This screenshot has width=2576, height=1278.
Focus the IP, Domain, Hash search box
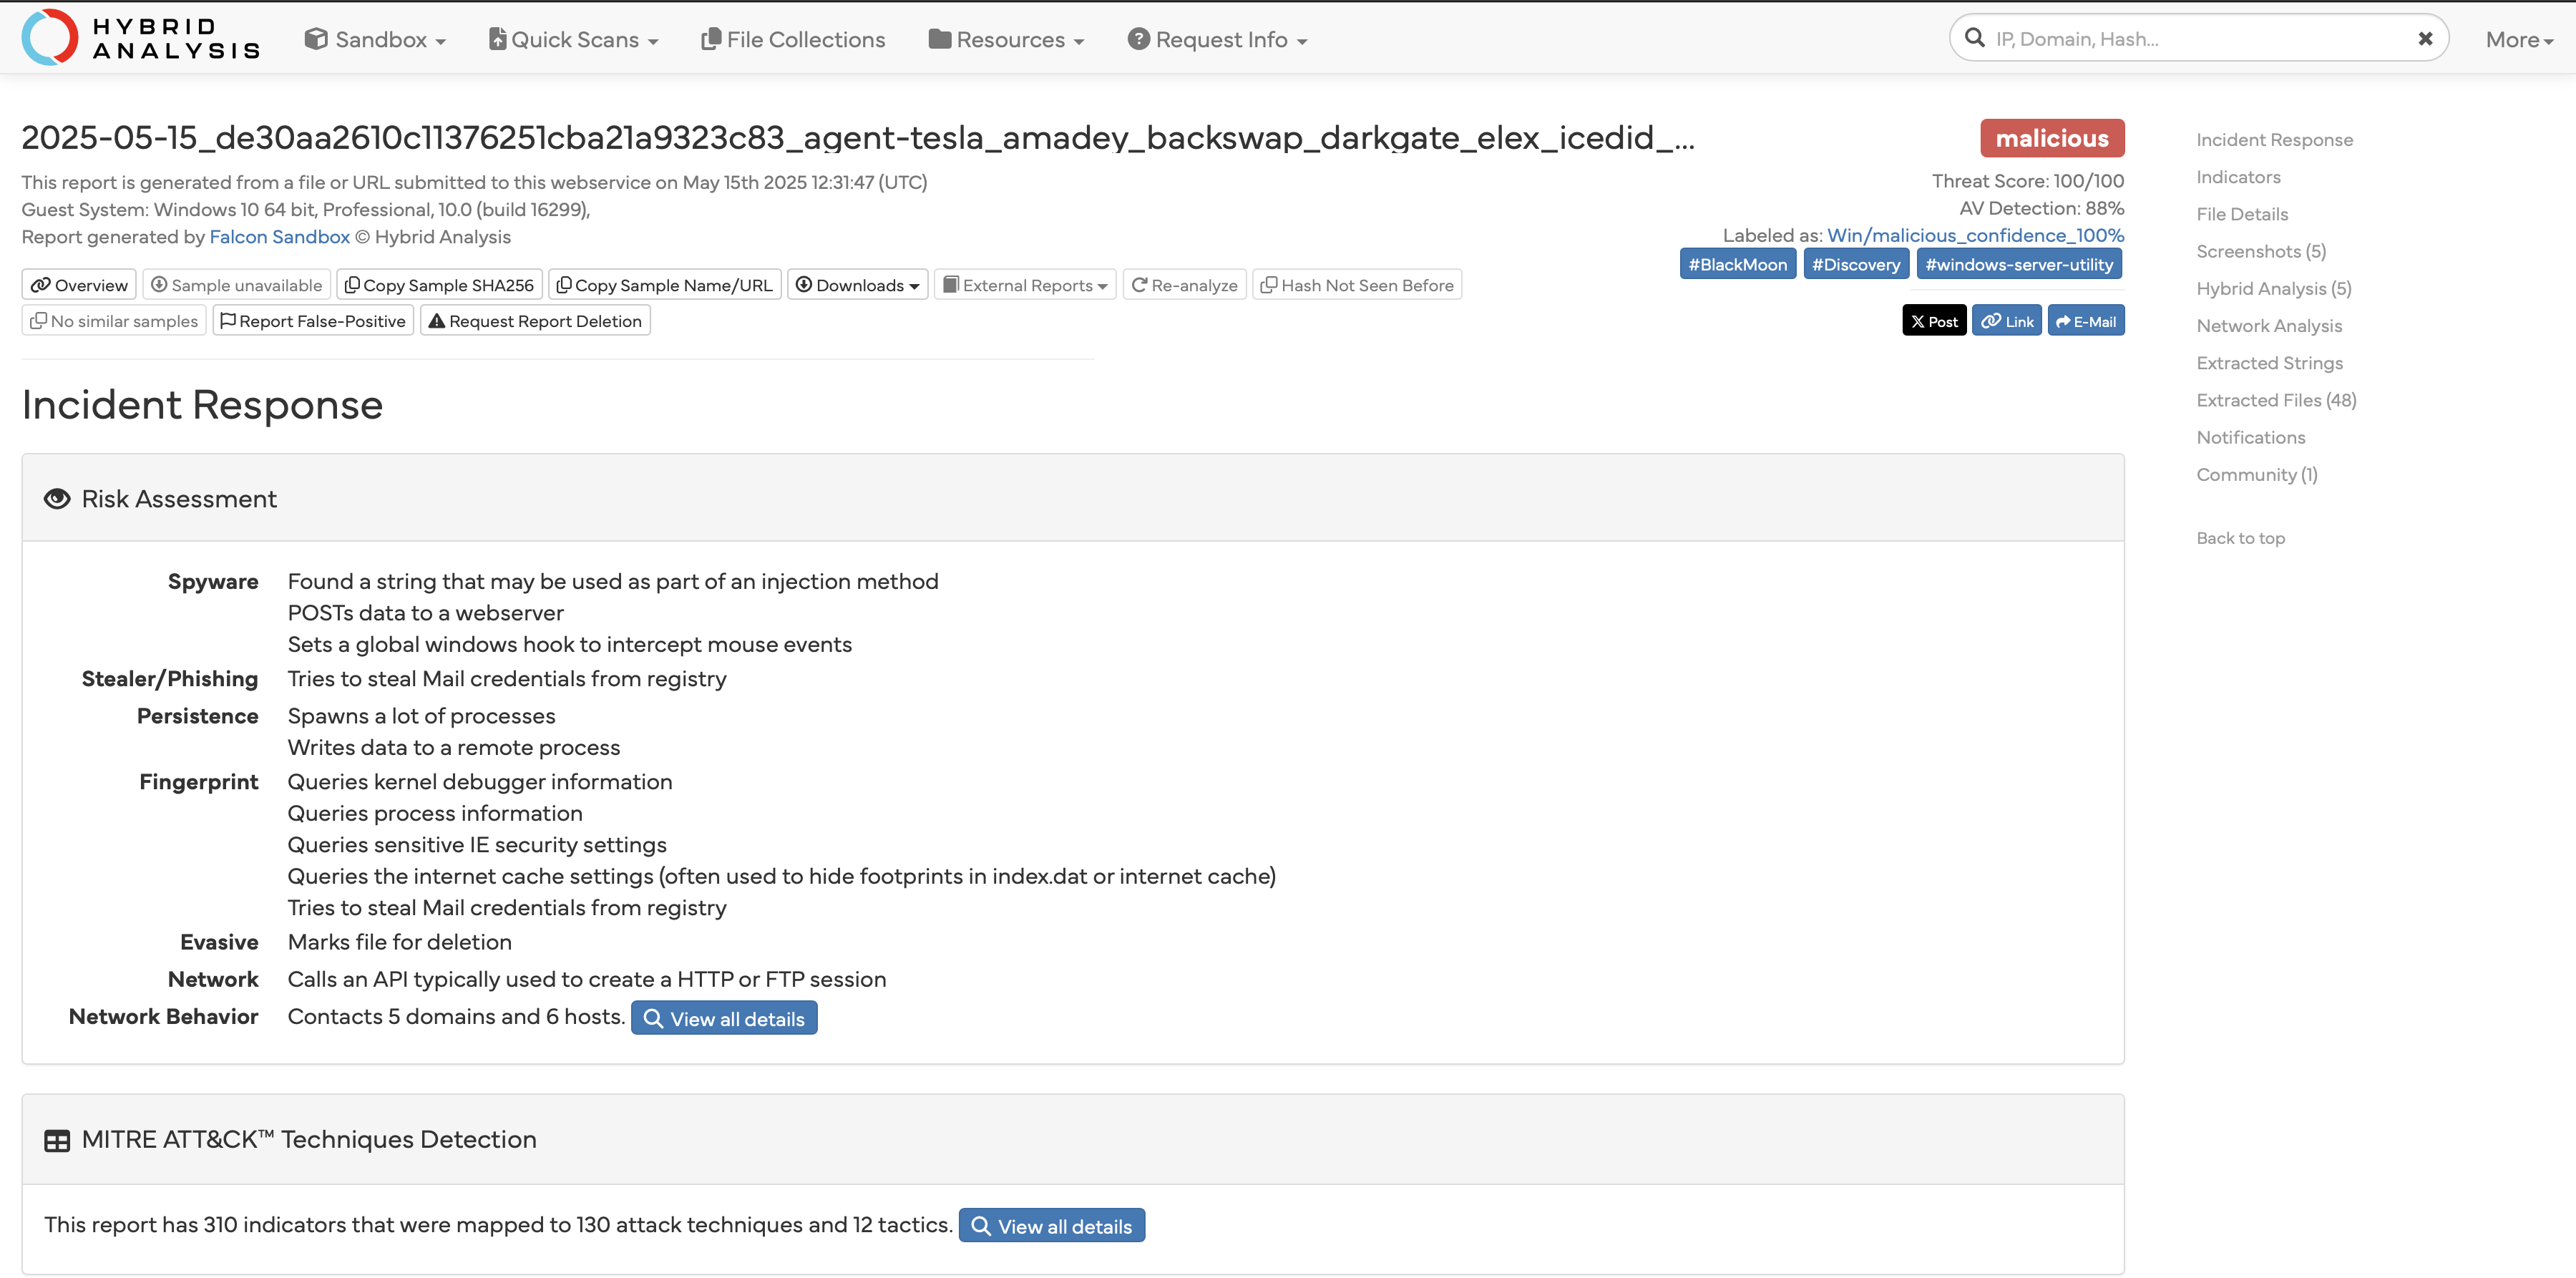[2198, 39]
